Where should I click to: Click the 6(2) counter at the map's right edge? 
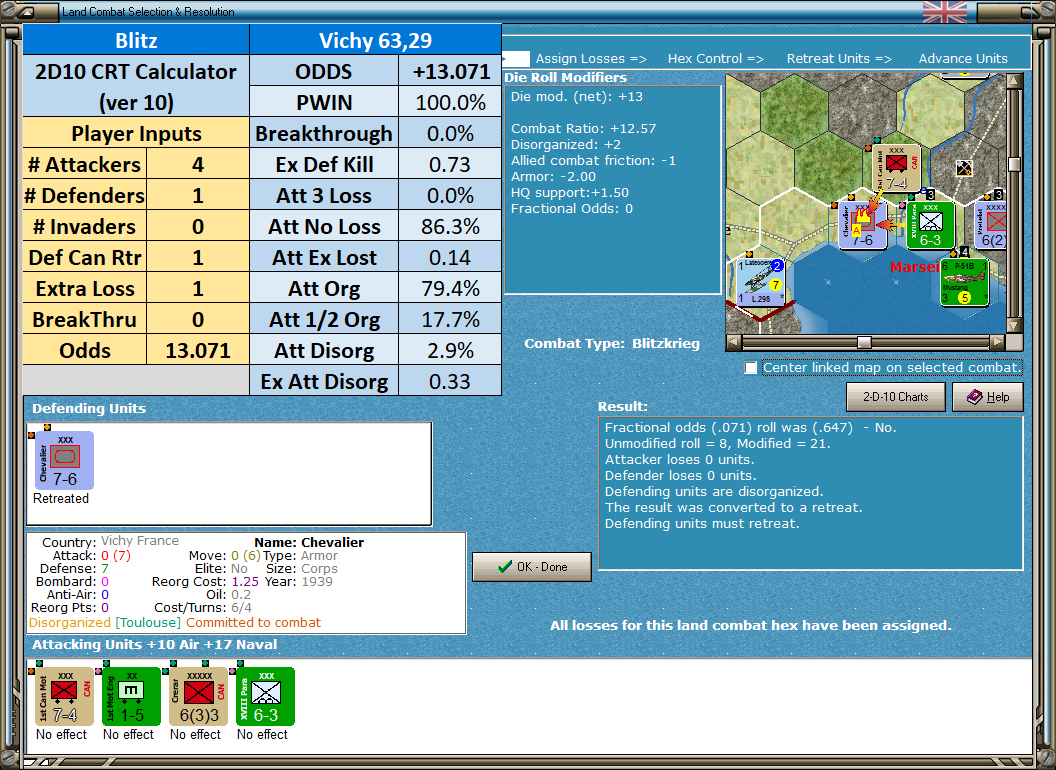[x=991, y=226]
